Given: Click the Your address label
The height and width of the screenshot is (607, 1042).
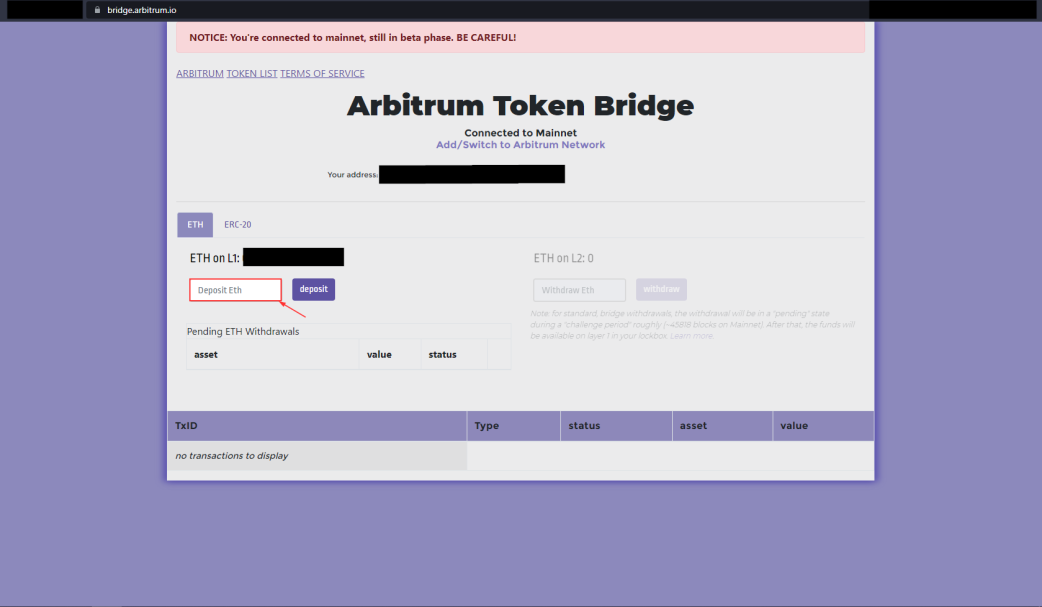Looking at the screenshot, I should 352,175.
